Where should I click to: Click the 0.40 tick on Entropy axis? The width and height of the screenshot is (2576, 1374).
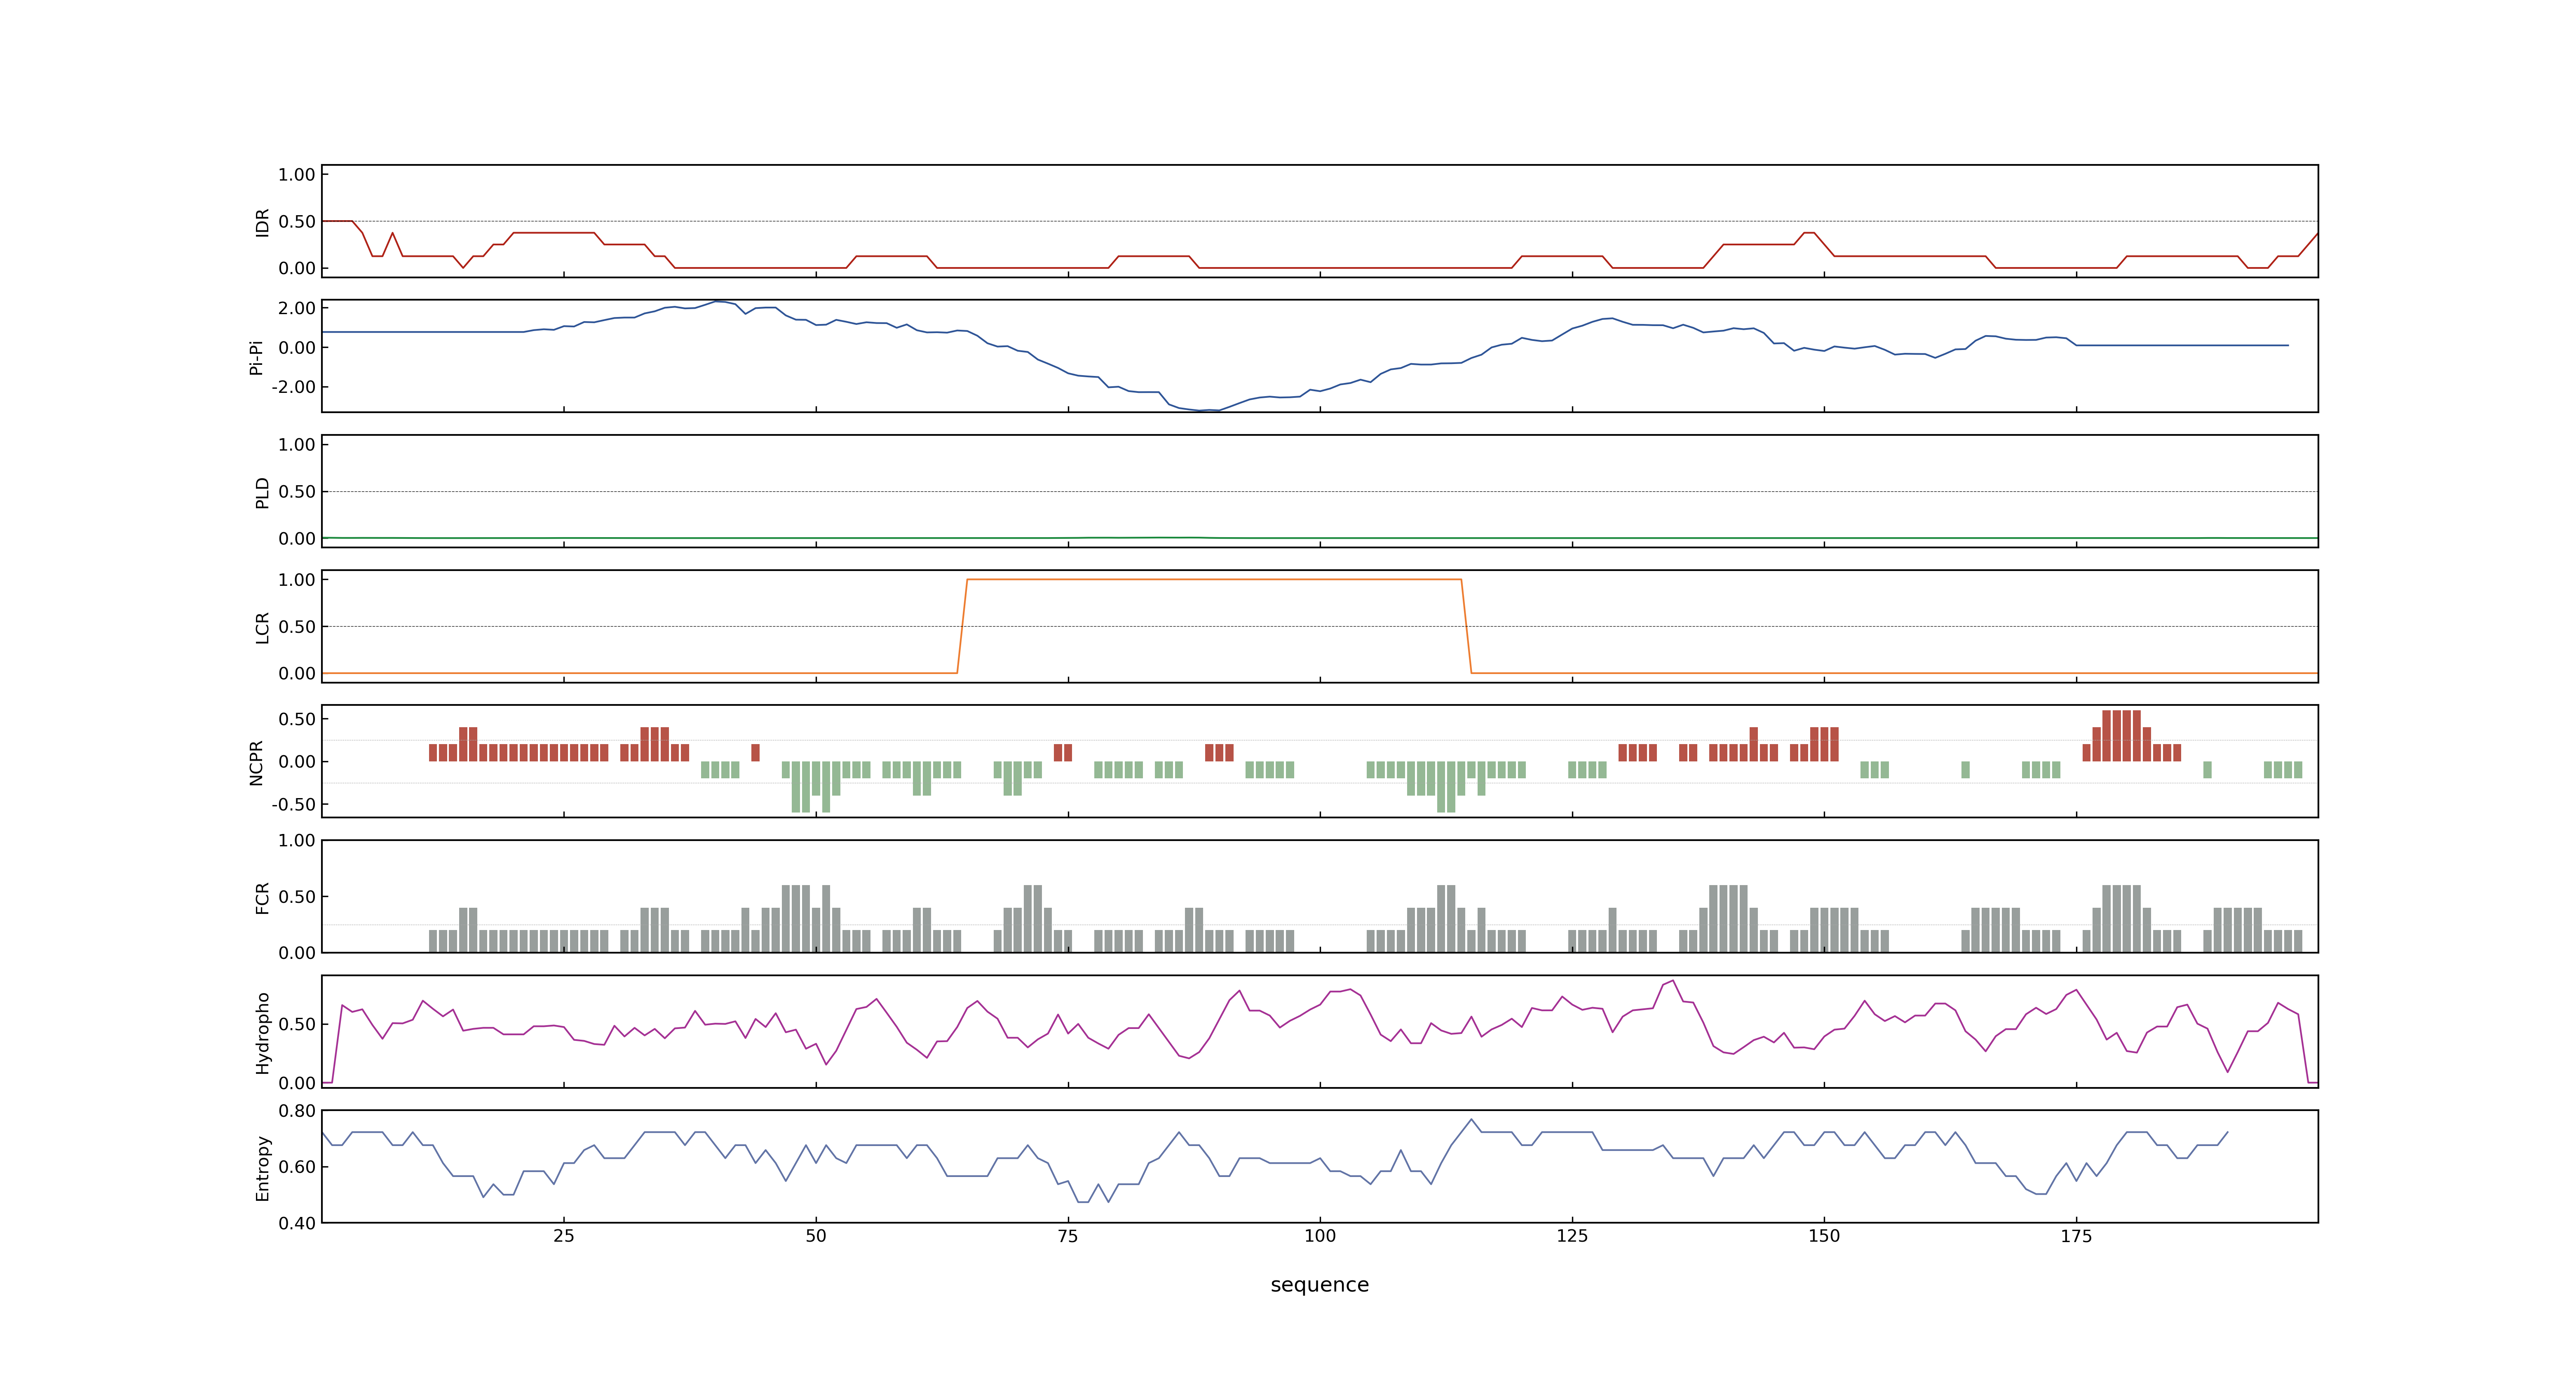[x=297, y=1223]
